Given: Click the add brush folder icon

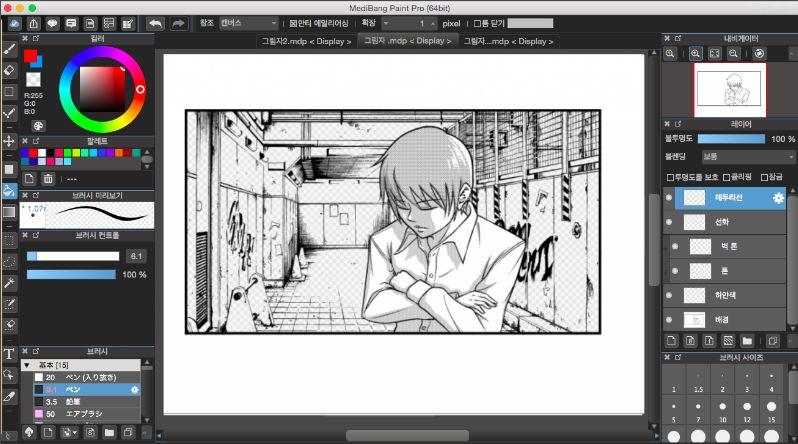Looking at the screenshot, I should [x=109, y=433].
